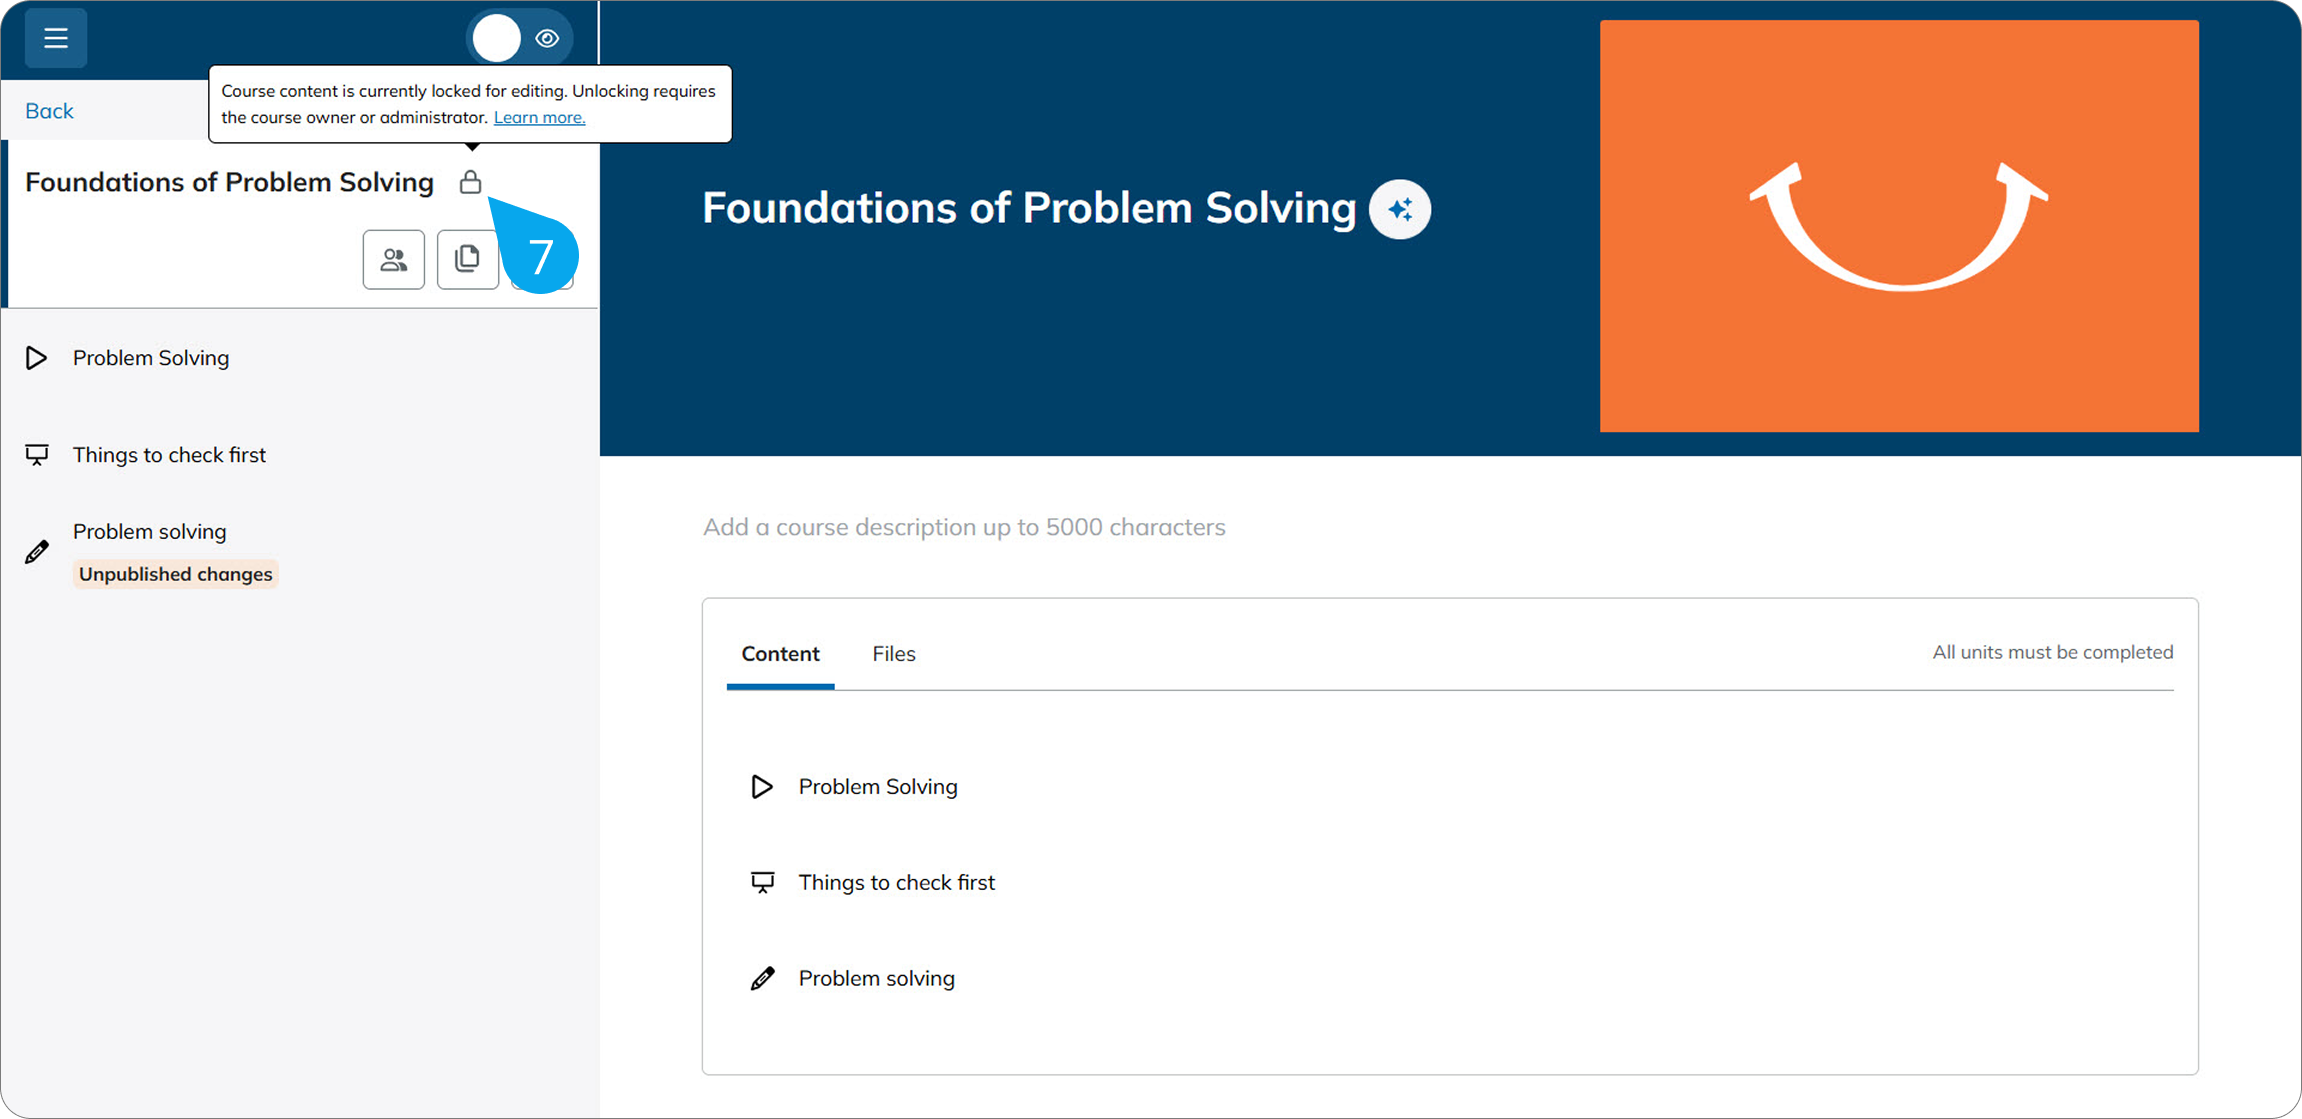The height and width of the screenshot is (1119, 2302).
Task: Switch to the Files tab
Action: 893,653
